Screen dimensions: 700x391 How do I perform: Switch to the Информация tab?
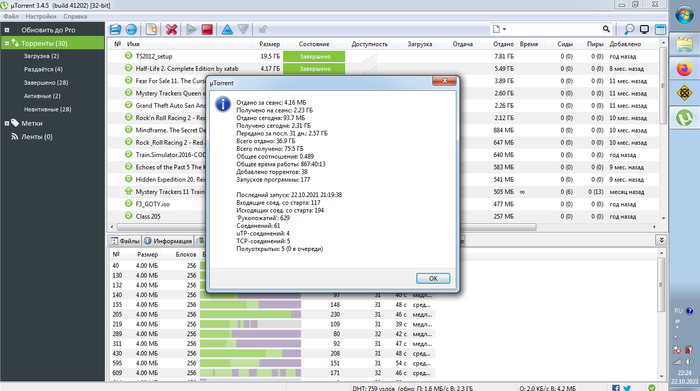168,241
